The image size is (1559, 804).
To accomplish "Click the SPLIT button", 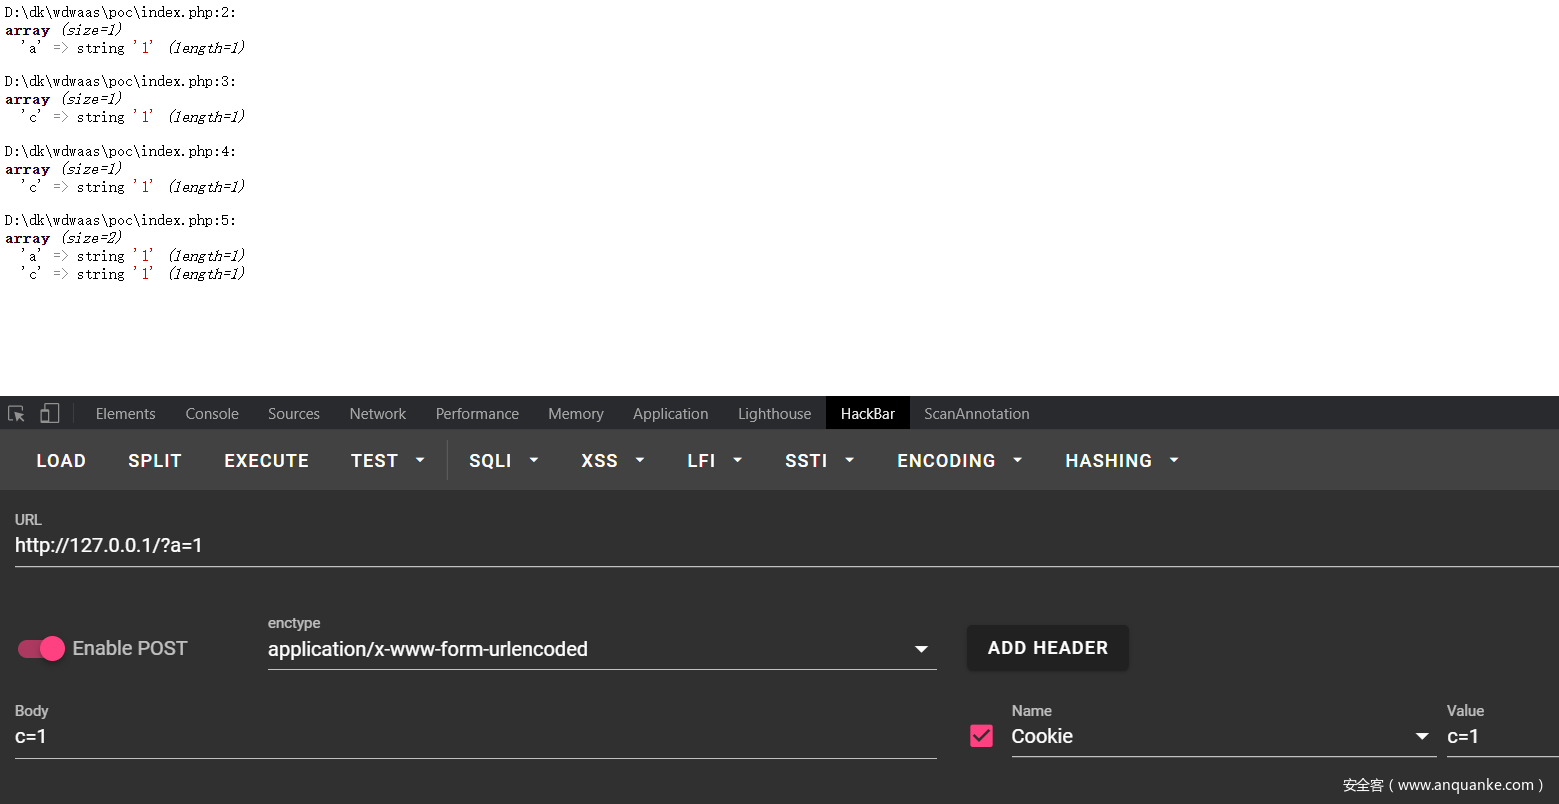I will (154, 461).
